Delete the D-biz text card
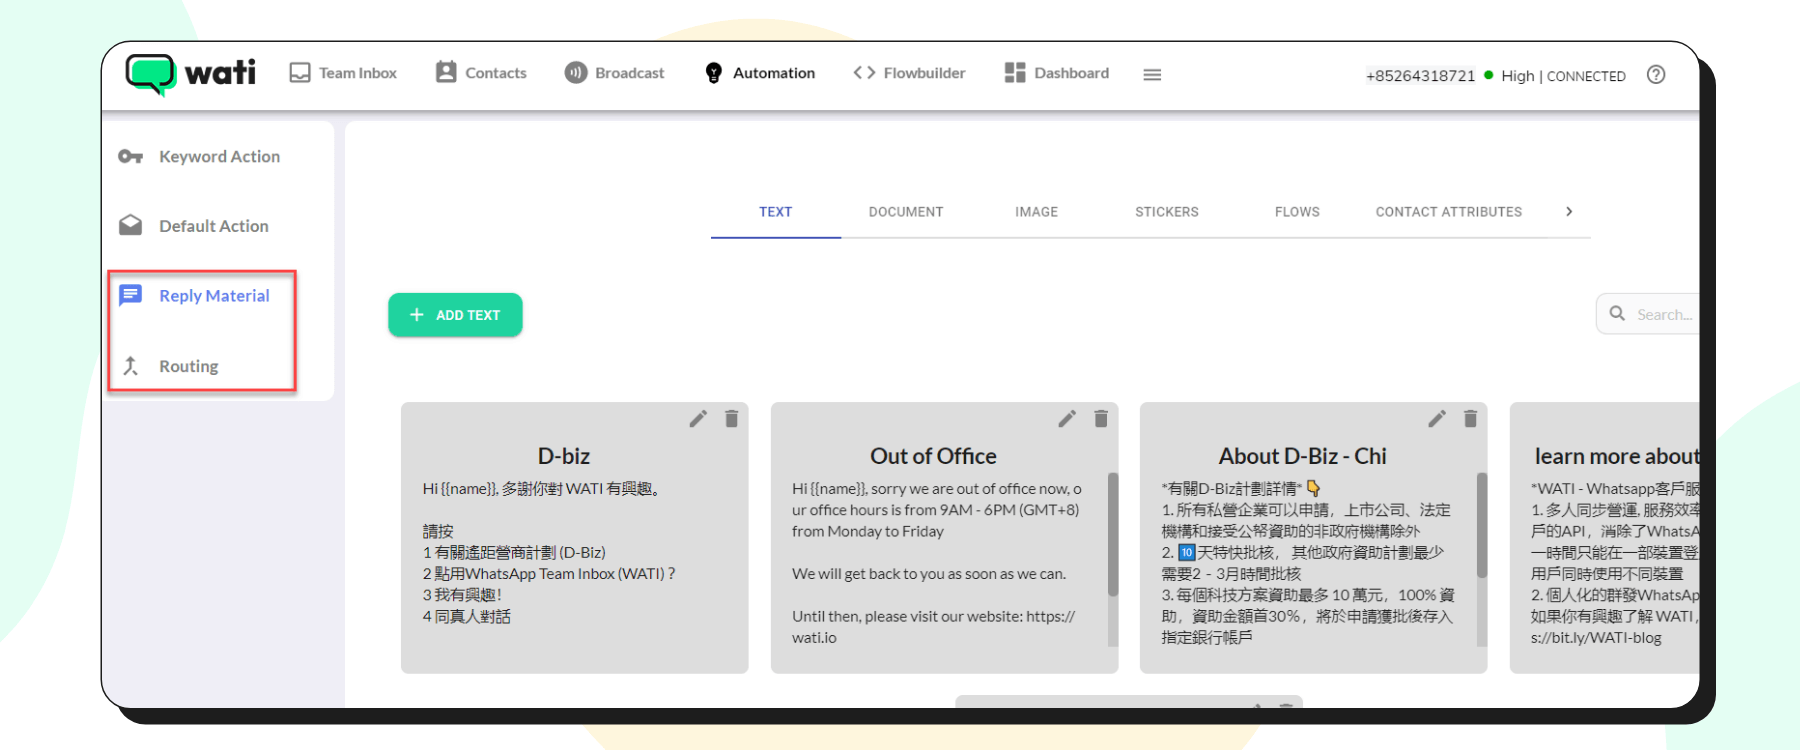The height and width of the screenshot is (750, 1800). (x=732, y=419)
